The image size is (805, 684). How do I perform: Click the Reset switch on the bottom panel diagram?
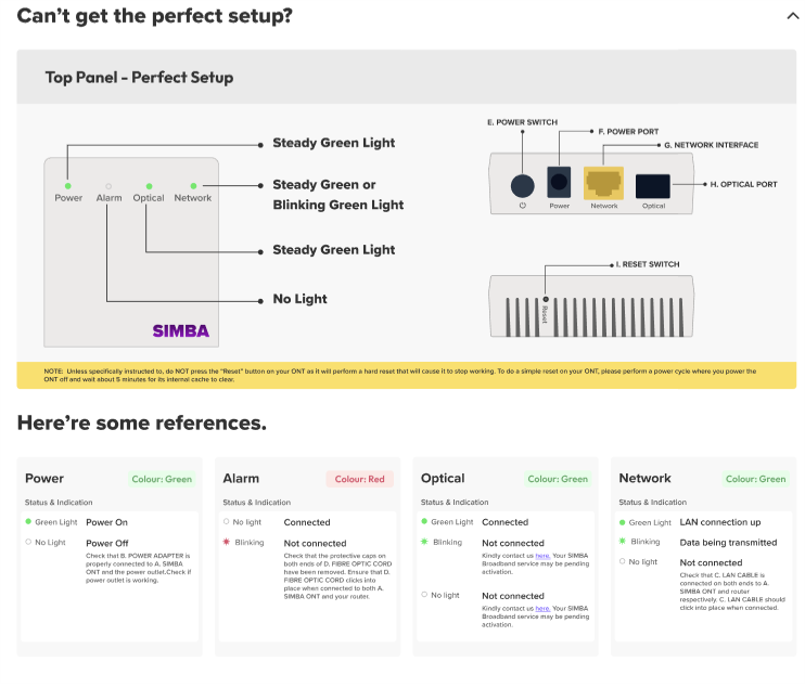pos(548,297)
